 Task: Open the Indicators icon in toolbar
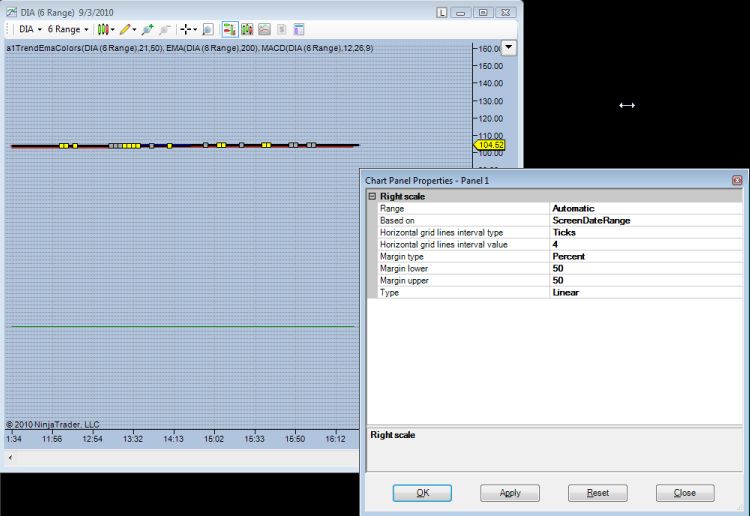point(265,30)
